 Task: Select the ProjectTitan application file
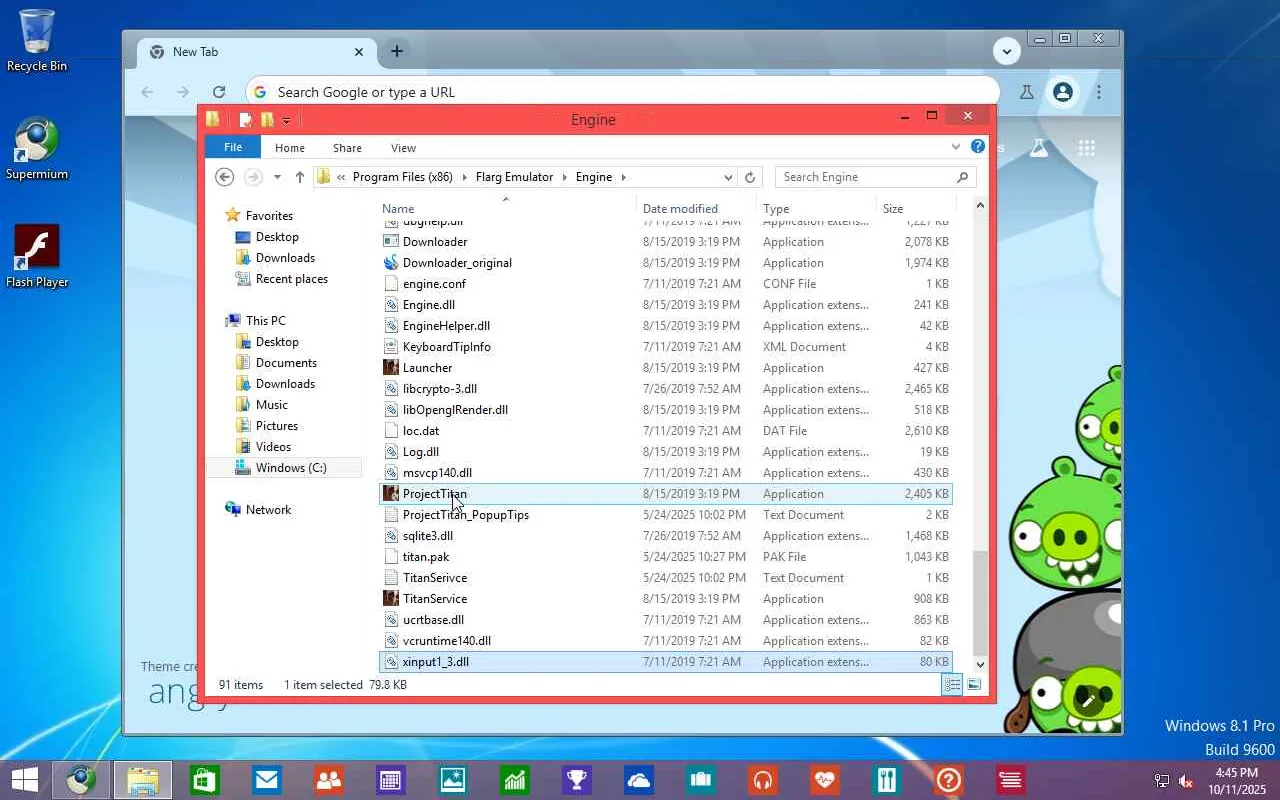click(666, 494)
